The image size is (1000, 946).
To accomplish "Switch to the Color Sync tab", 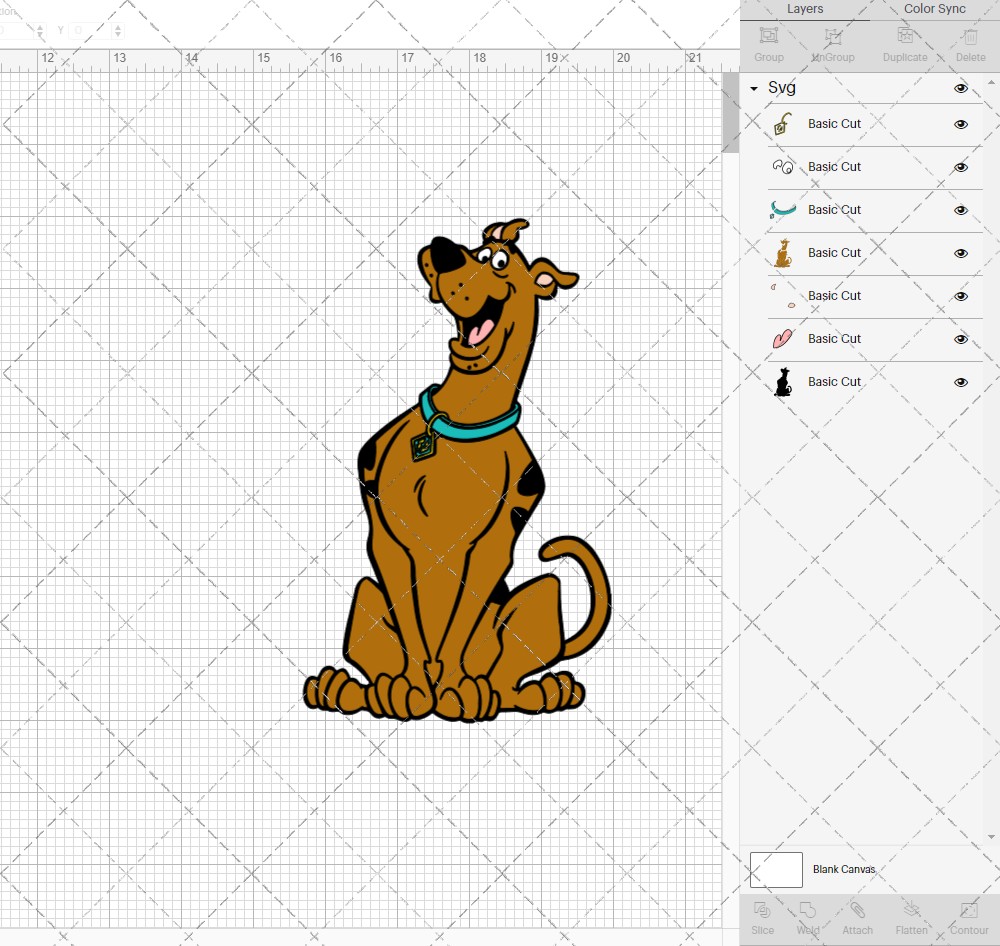I will tap(934, 9).
